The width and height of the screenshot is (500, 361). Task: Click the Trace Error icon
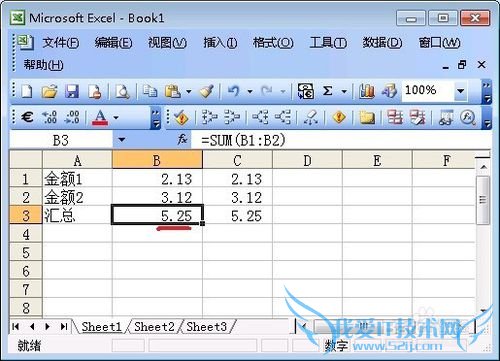click(x=339, y=117)
